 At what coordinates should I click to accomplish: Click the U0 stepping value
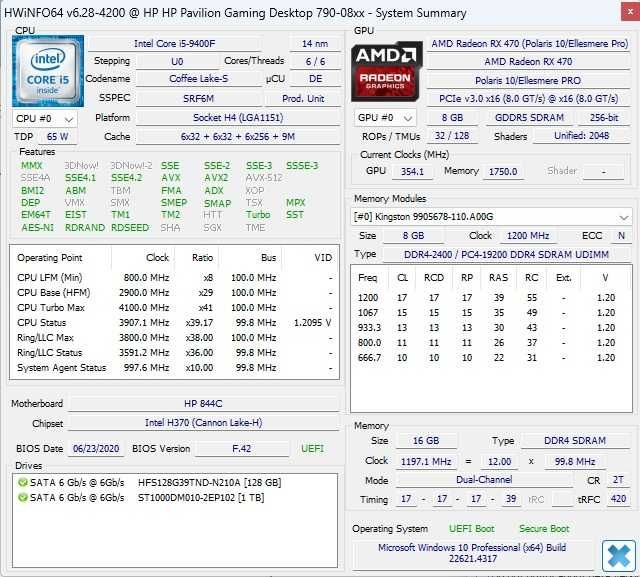pyautogui.click(x=177, y=62)
